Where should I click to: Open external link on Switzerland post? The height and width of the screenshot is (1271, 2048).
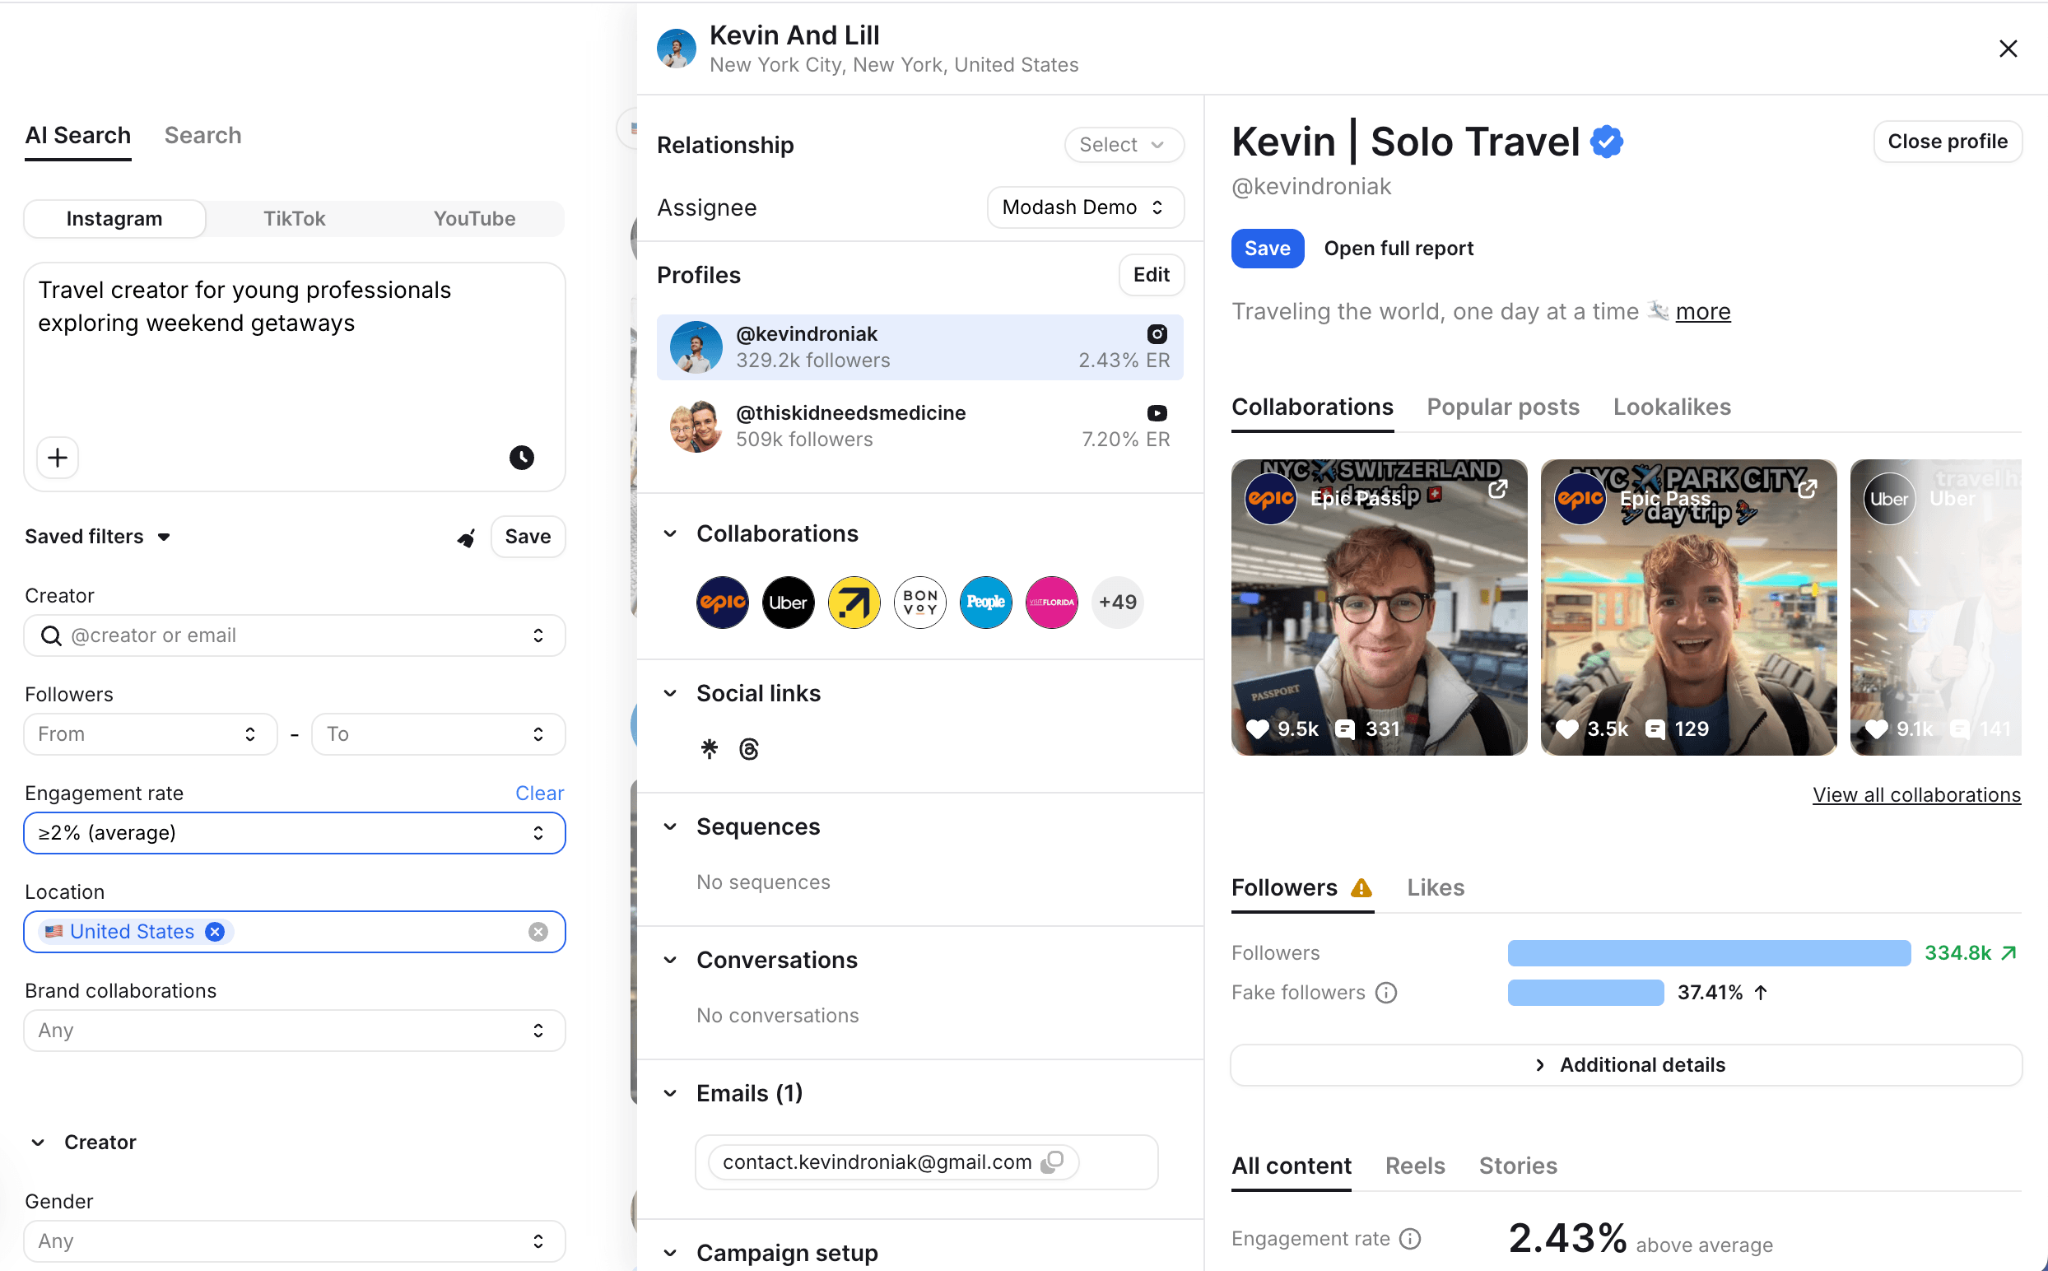click(x=1497, y=489)
